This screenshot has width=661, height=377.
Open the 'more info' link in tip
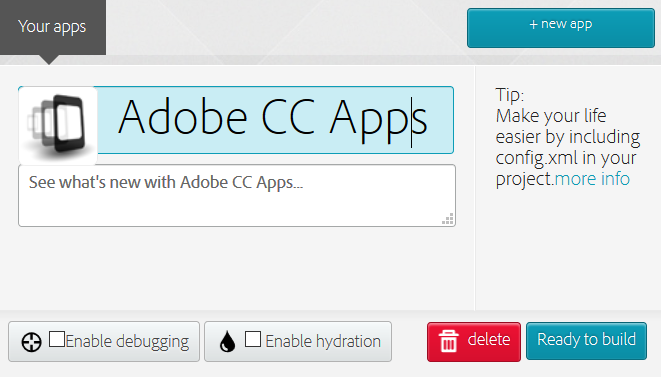[x=592, y=179]
